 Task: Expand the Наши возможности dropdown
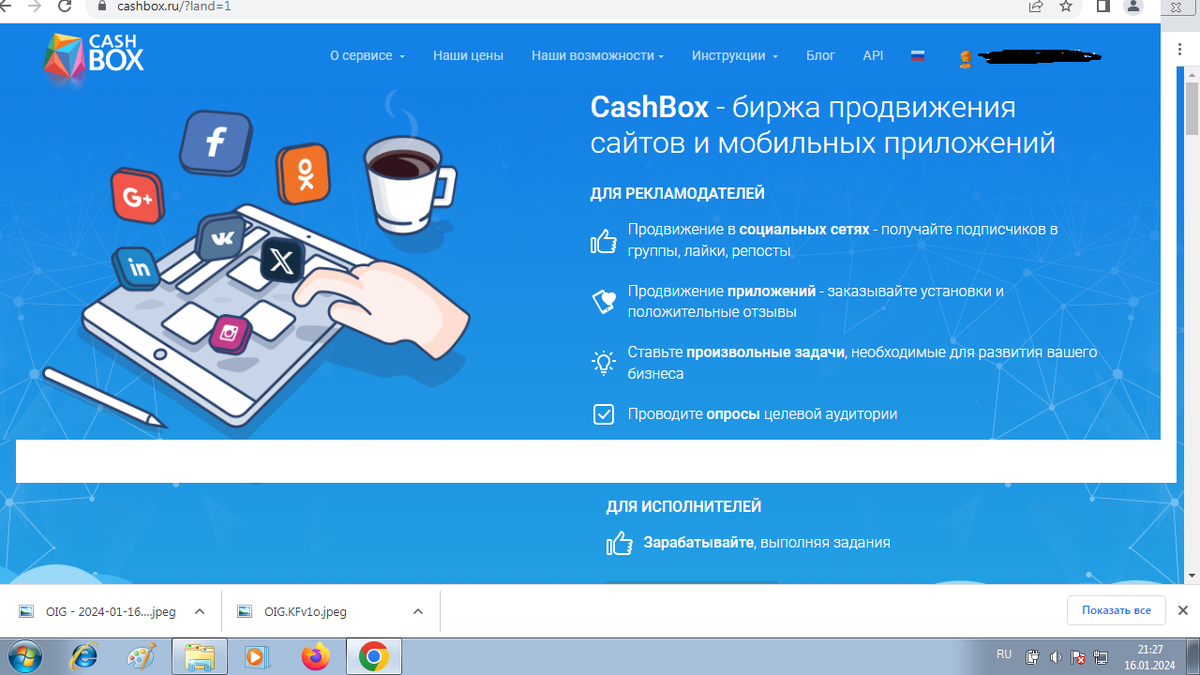pos(597,56)
